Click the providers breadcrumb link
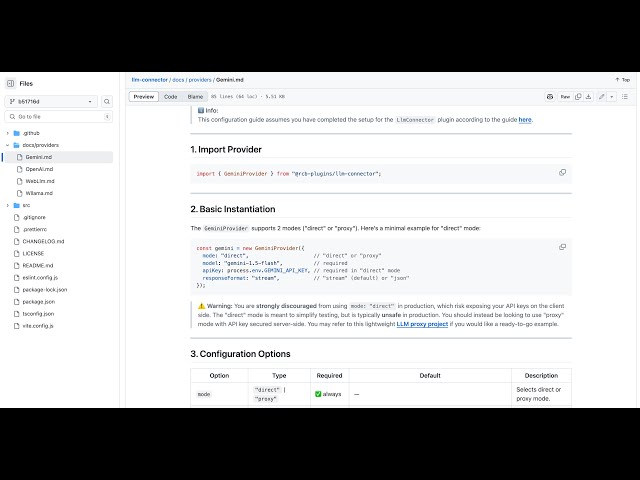This screenshot has width=640, height=480. tap(200, 80)
